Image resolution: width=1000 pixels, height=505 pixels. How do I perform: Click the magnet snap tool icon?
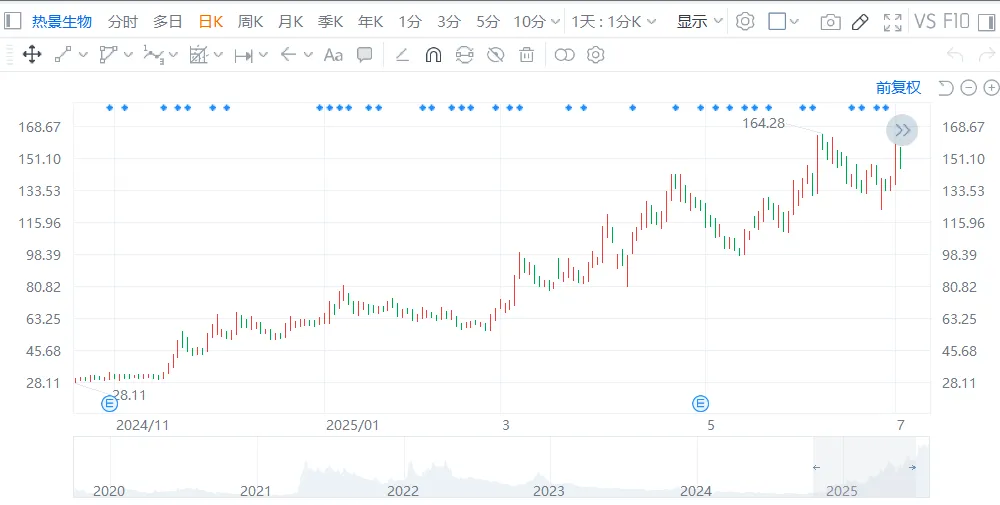tap(433, 55)
